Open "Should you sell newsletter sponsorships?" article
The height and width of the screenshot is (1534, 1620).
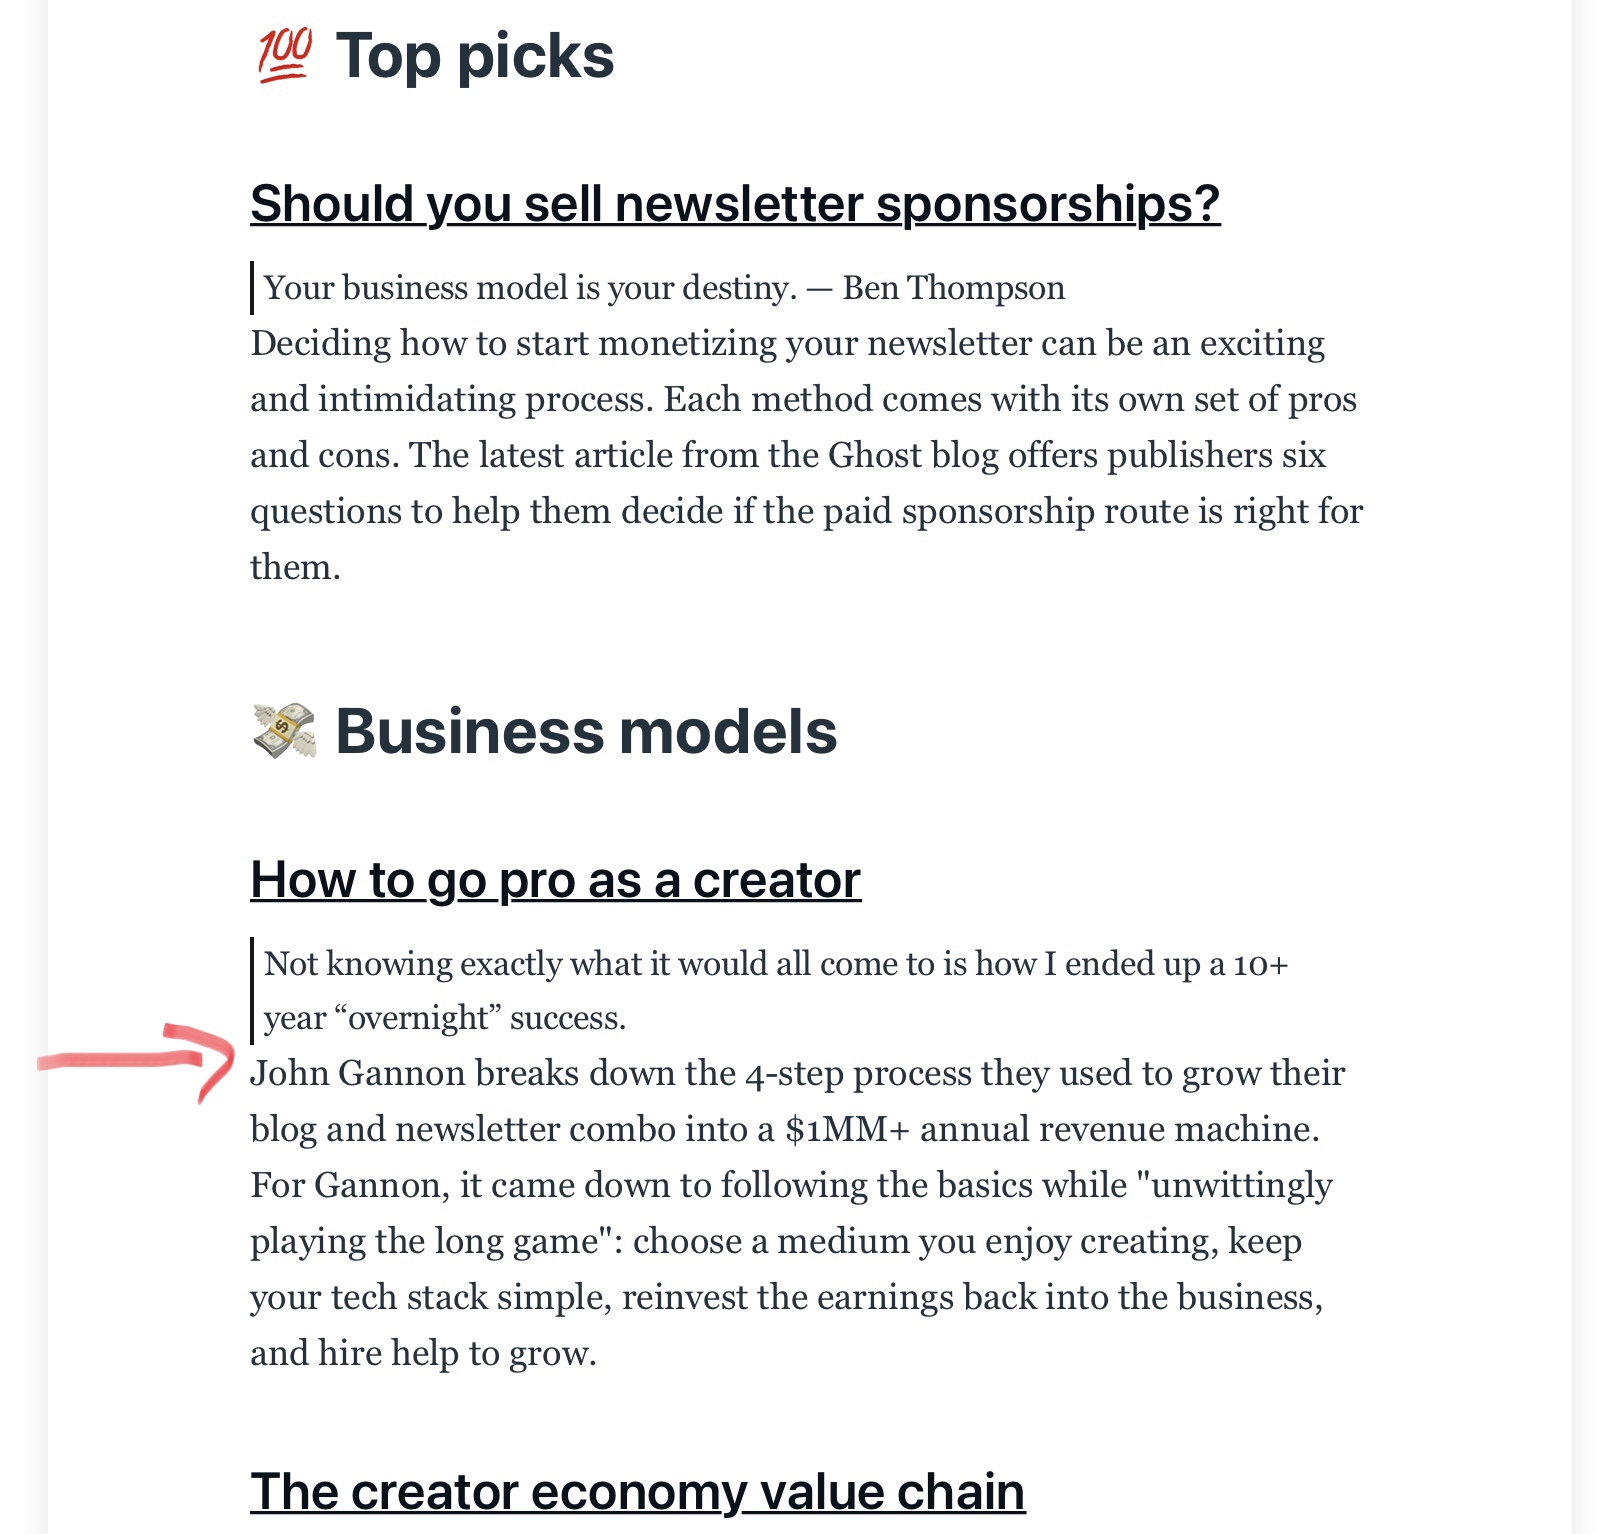(x=735, y=204)
